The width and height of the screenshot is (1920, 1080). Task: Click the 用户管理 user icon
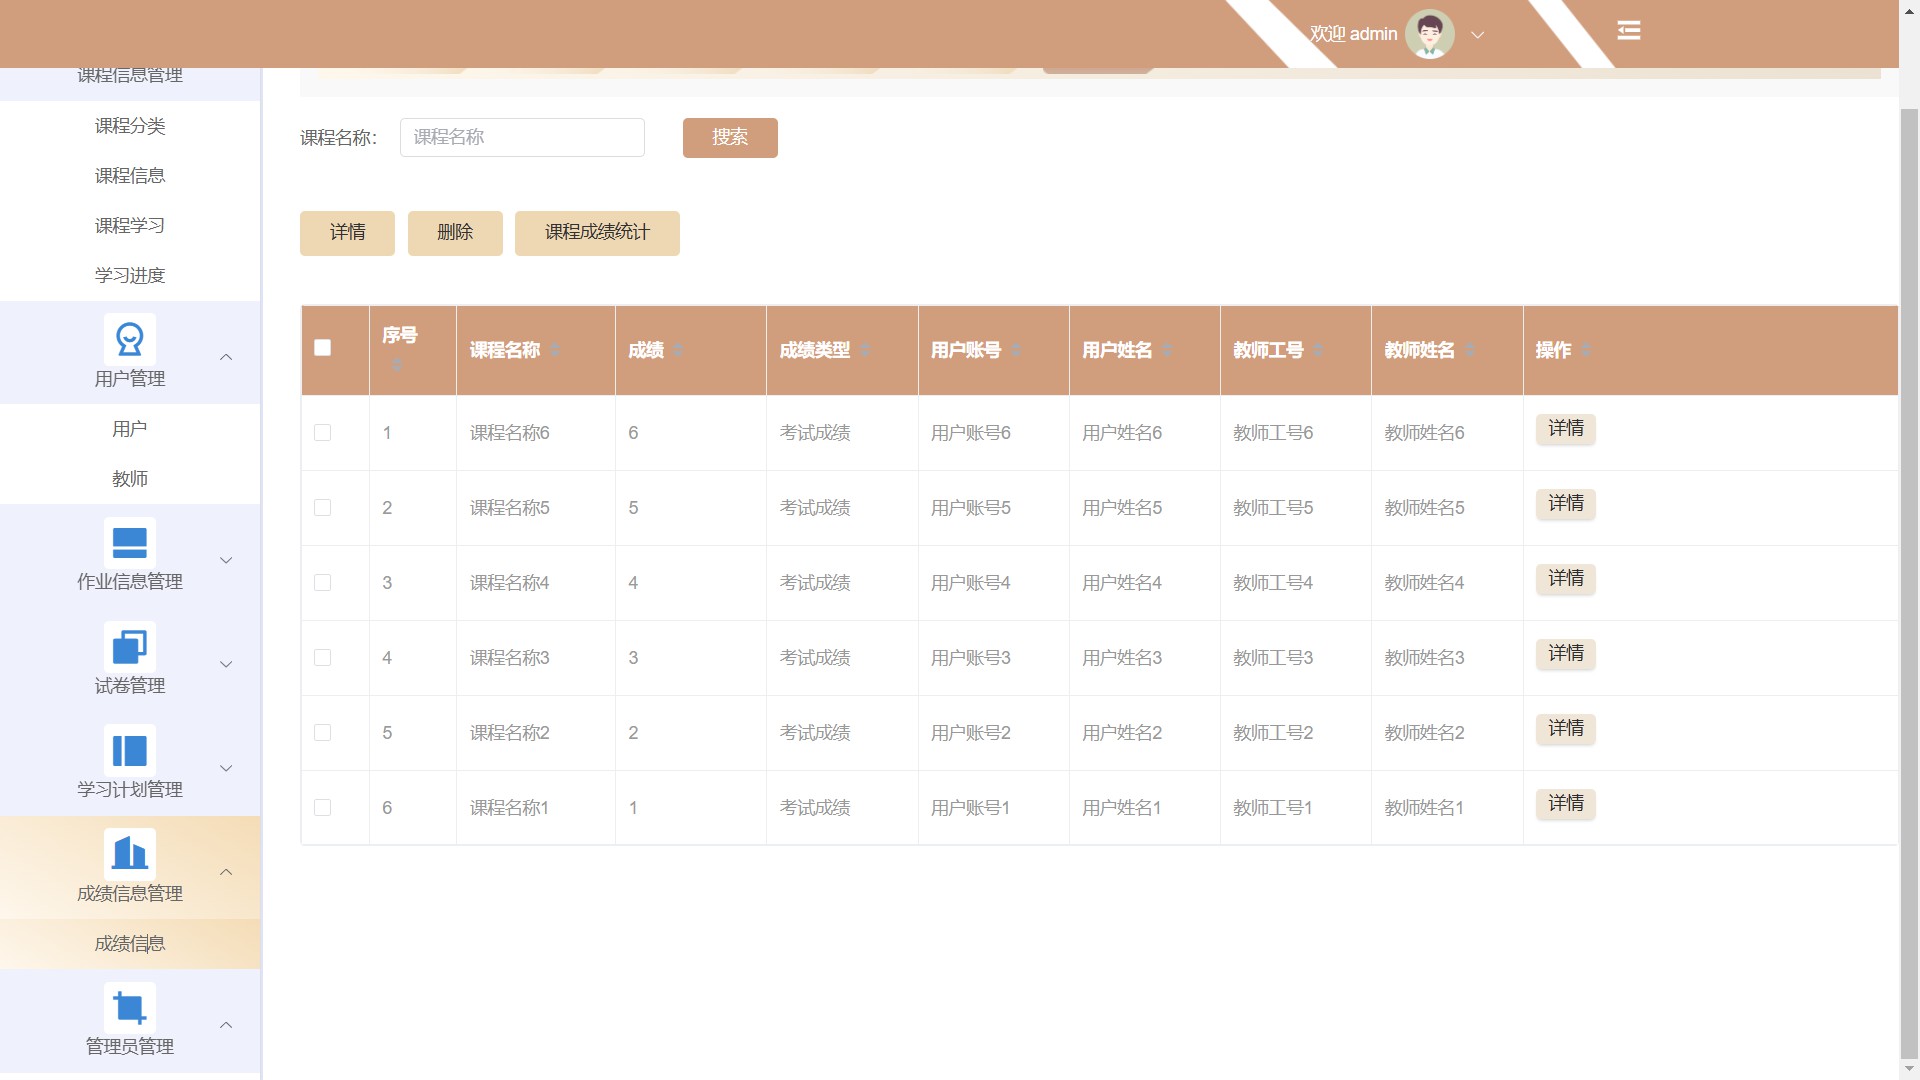click(129, 340)
